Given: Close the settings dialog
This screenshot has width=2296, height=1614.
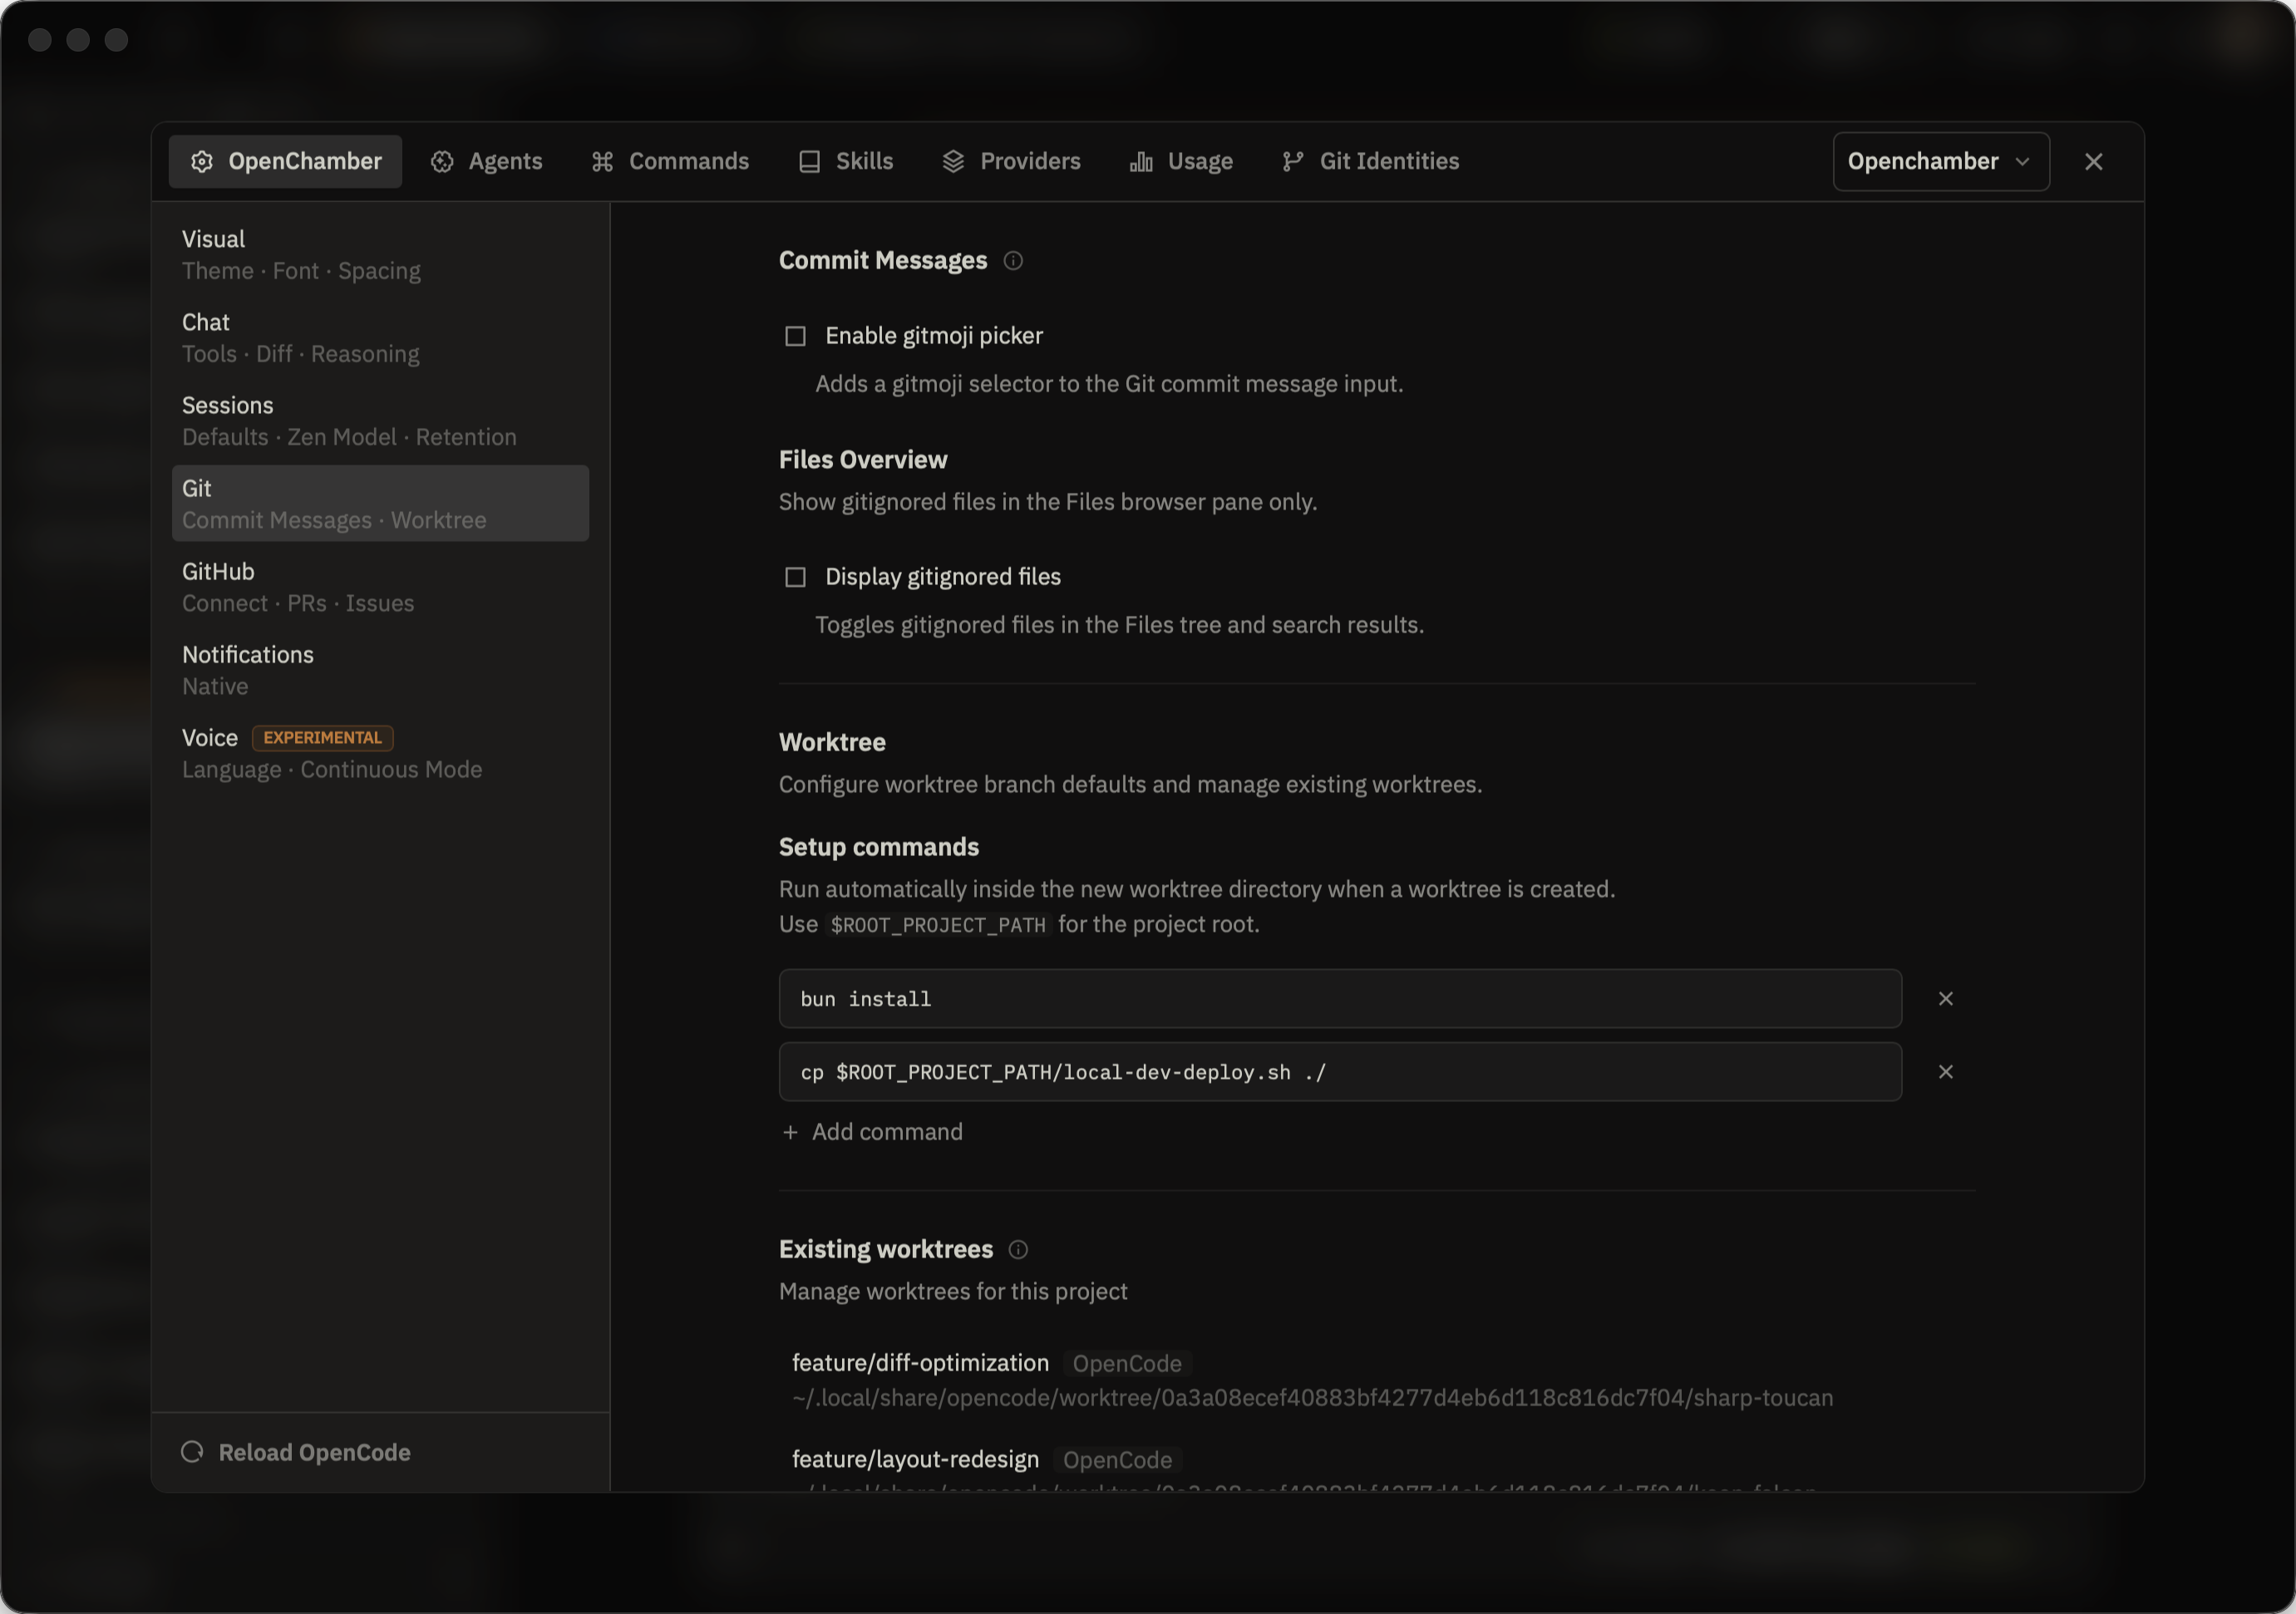Looking at the screenshot, I should [x=2093, y=162].
